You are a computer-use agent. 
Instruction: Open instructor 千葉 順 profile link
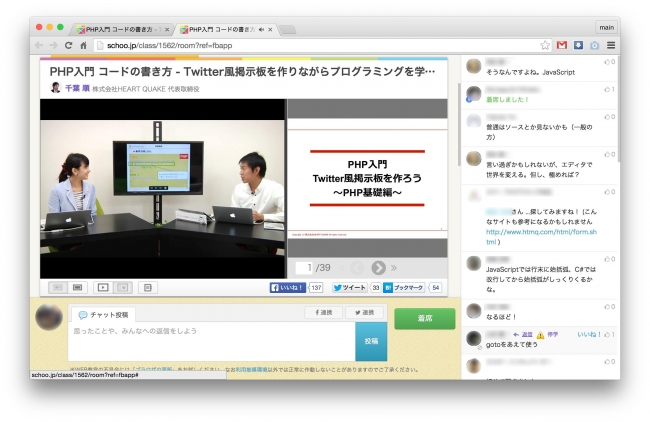click(x=77, y=88)
